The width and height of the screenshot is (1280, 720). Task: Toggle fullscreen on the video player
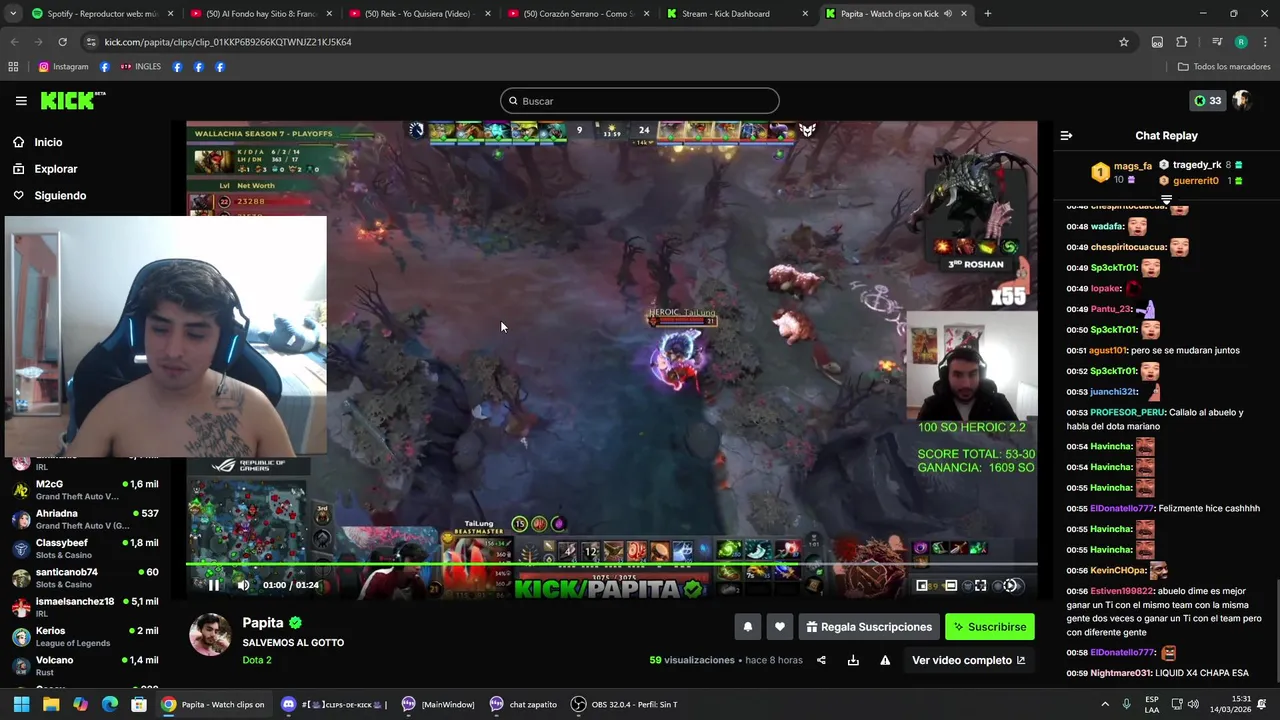[x=980, y=586]
